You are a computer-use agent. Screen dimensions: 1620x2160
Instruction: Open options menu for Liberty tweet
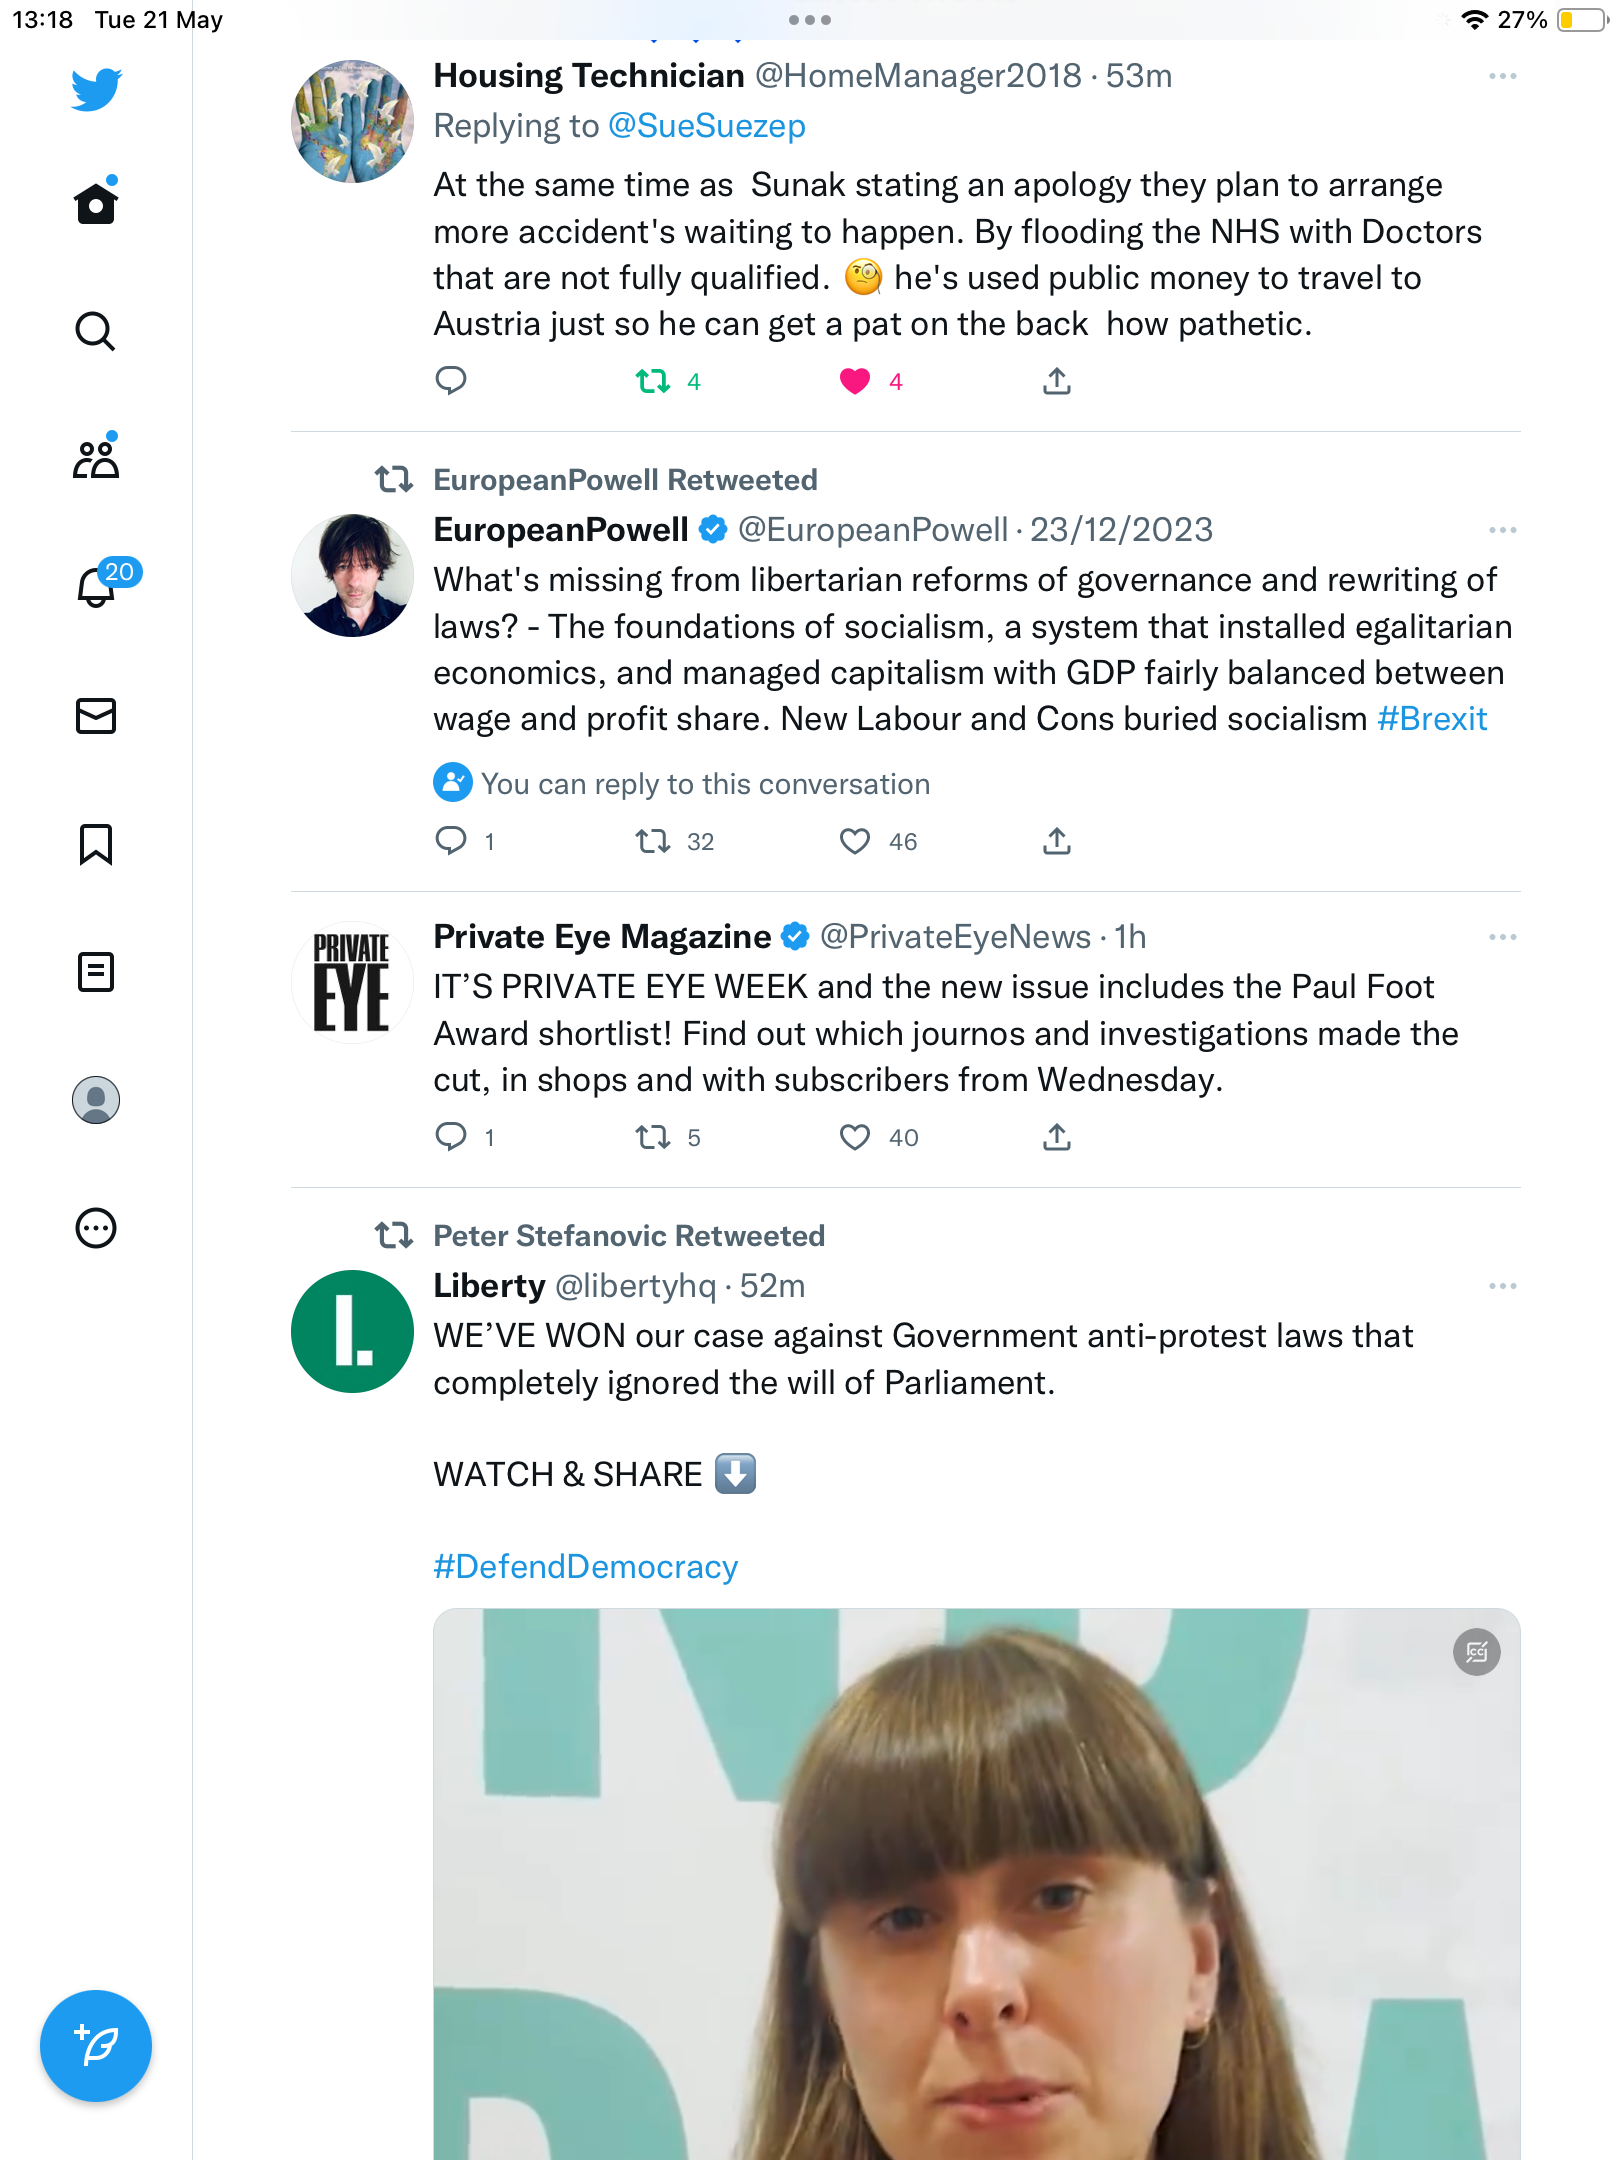(1502, 1286)
